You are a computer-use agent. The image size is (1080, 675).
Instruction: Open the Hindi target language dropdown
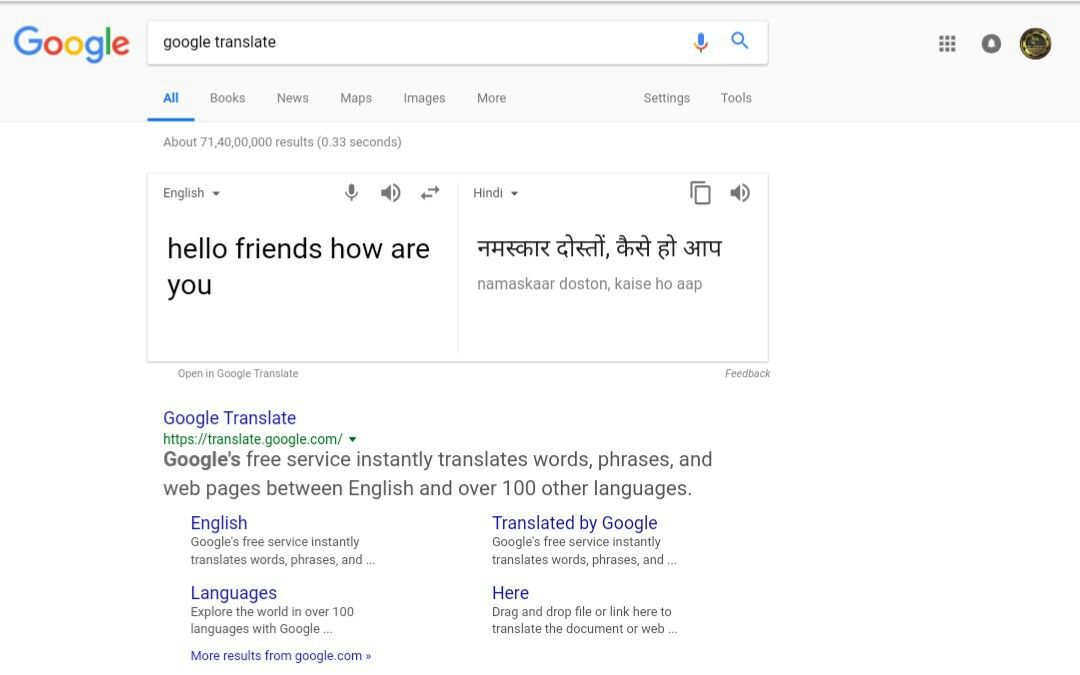click(495, 193)
